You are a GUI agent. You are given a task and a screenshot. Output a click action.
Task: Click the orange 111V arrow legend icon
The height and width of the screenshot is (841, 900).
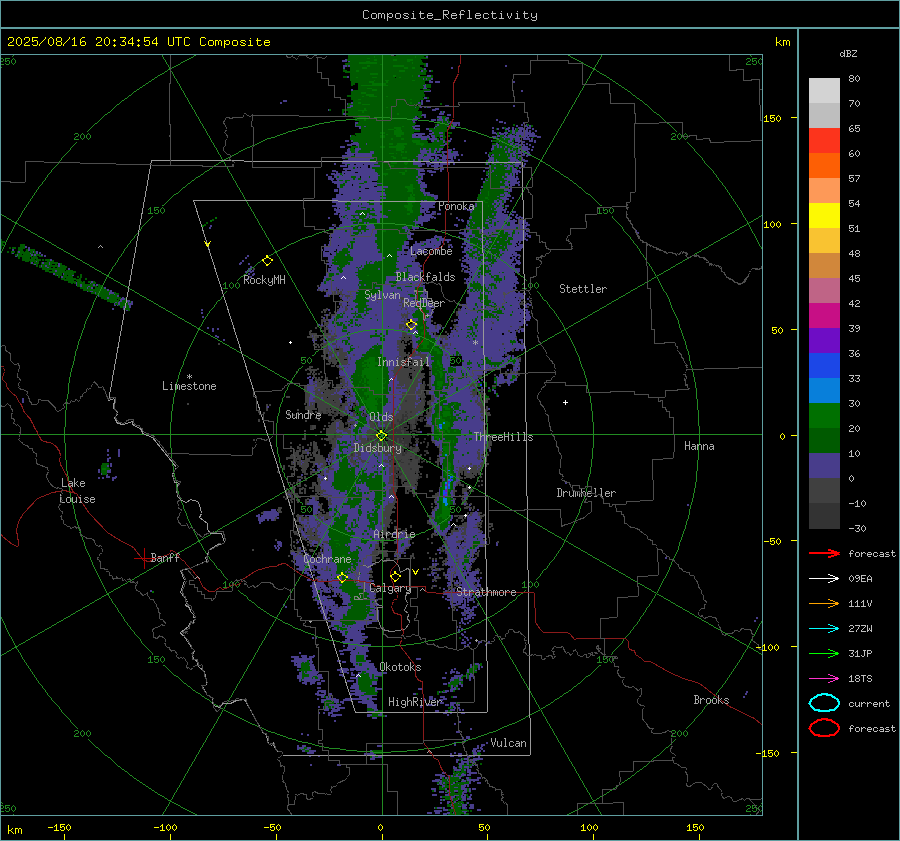tap(824, 603)
